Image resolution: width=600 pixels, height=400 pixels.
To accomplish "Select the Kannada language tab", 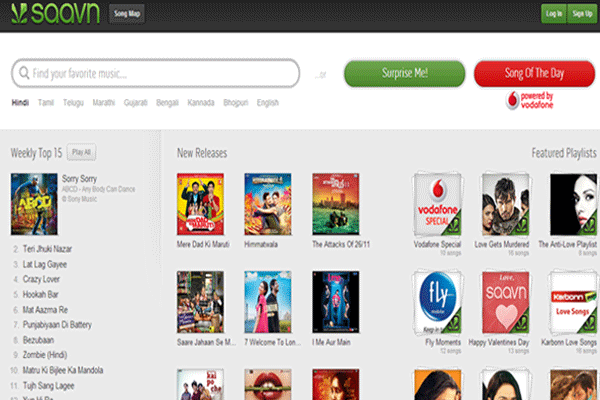I will (201, 103).
